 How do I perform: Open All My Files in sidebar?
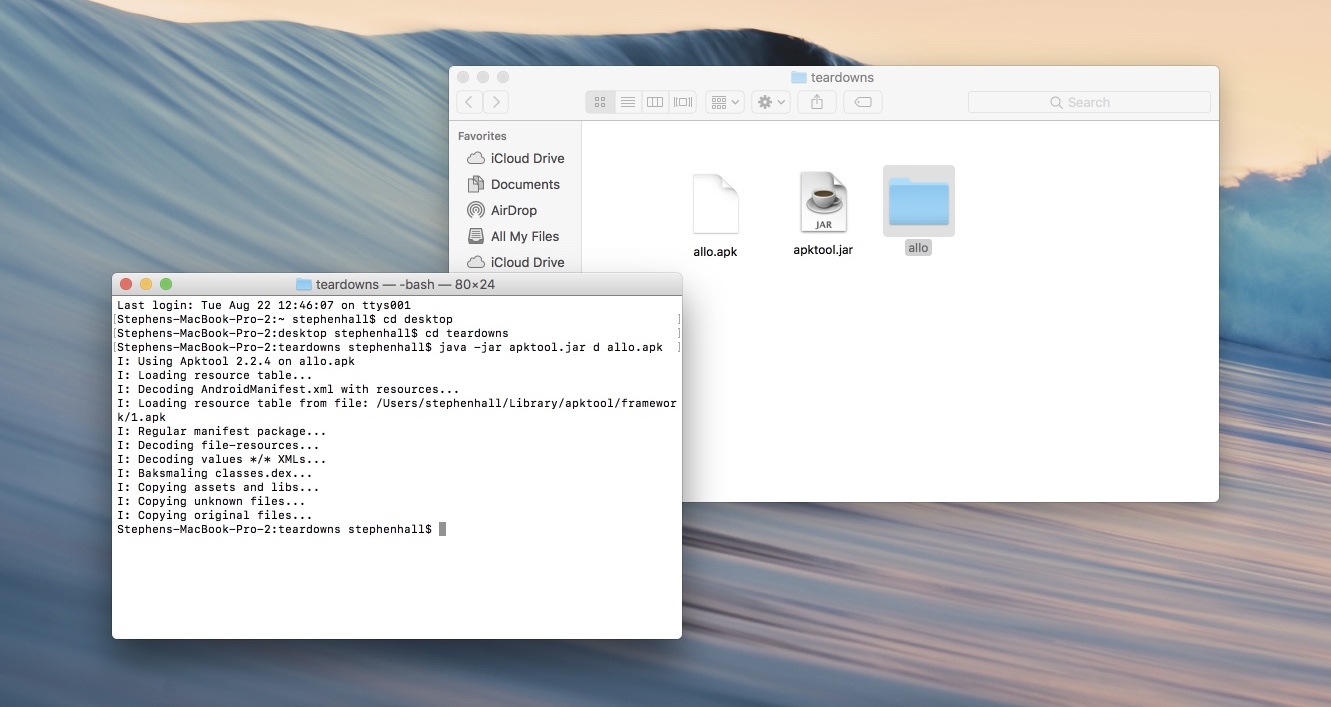(524, 236)
